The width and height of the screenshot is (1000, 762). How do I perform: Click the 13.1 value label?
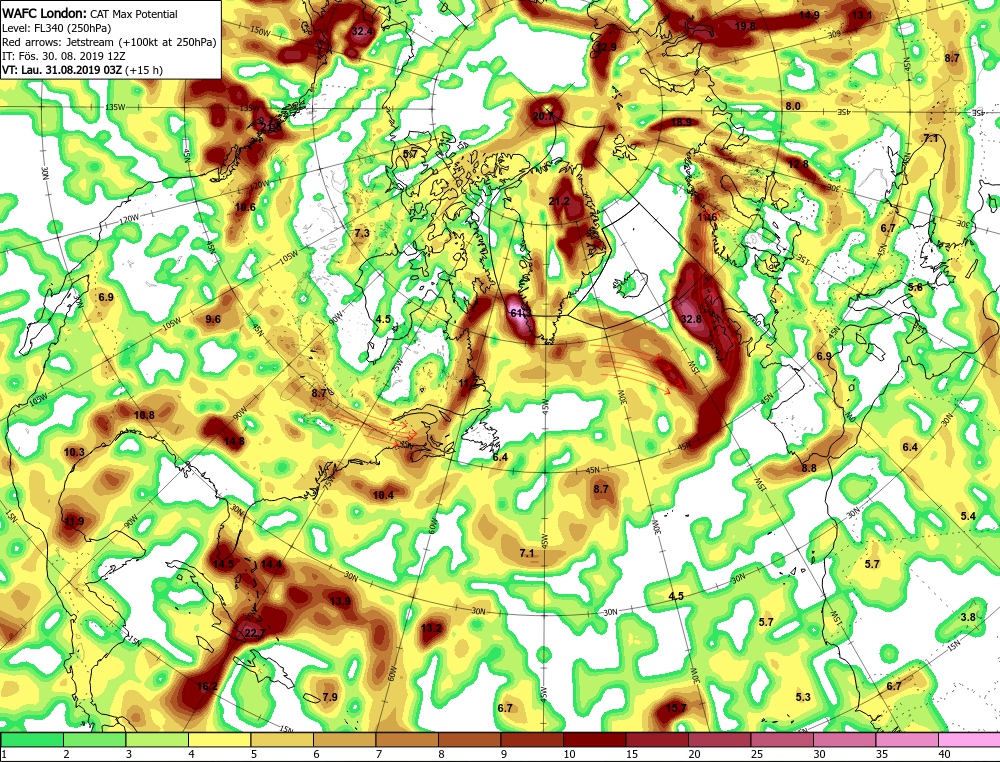coord(862,15)
